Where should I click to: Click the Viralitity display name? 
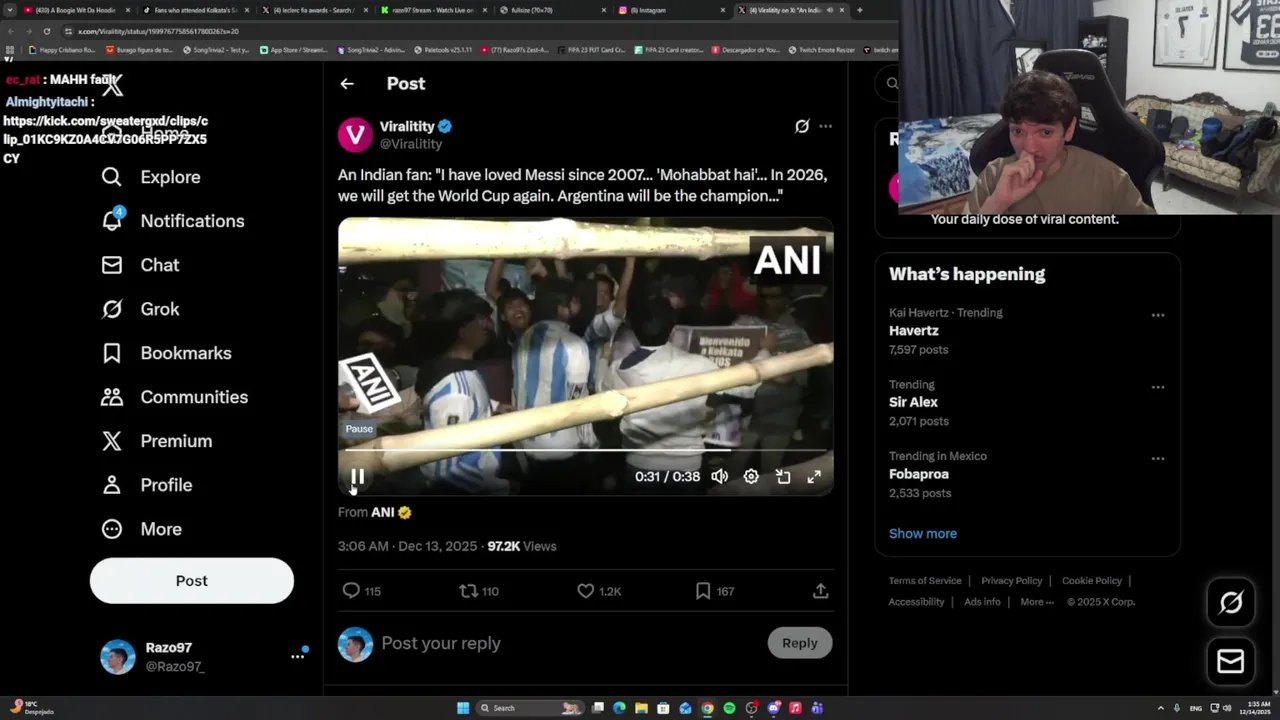(407, 126)
